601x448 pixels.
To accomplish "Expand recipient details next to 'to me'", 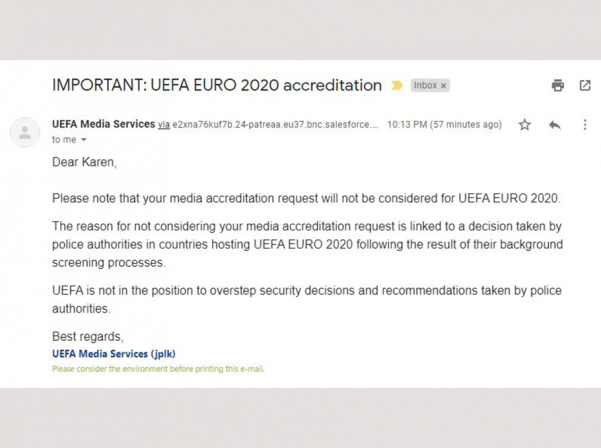I will pyautogui.click(x=84, y=140).
